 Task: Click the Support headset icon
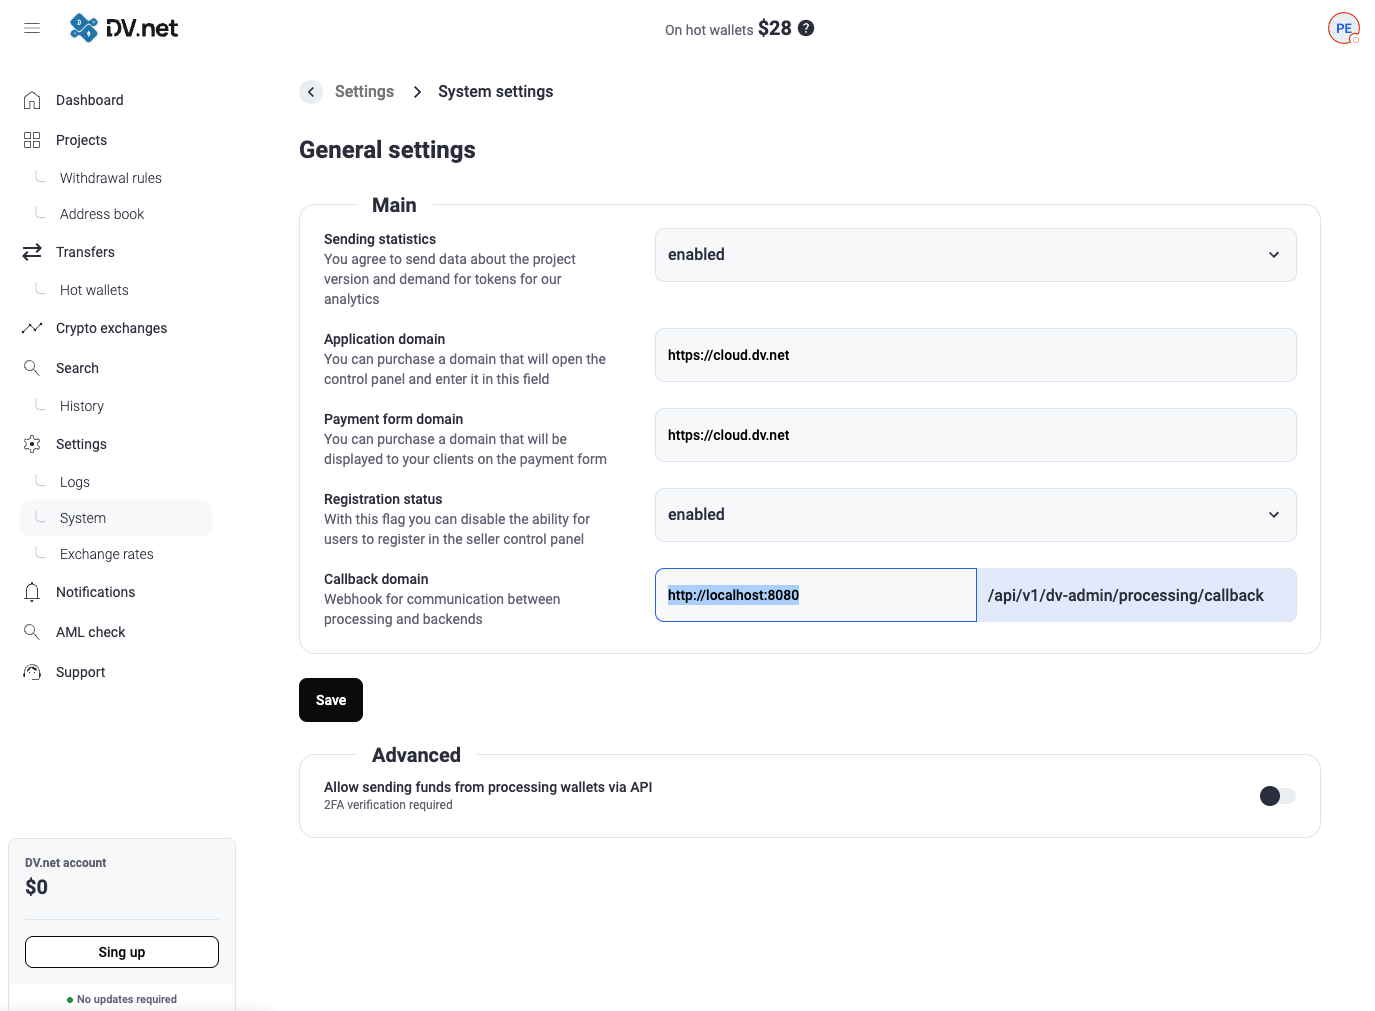32,672
